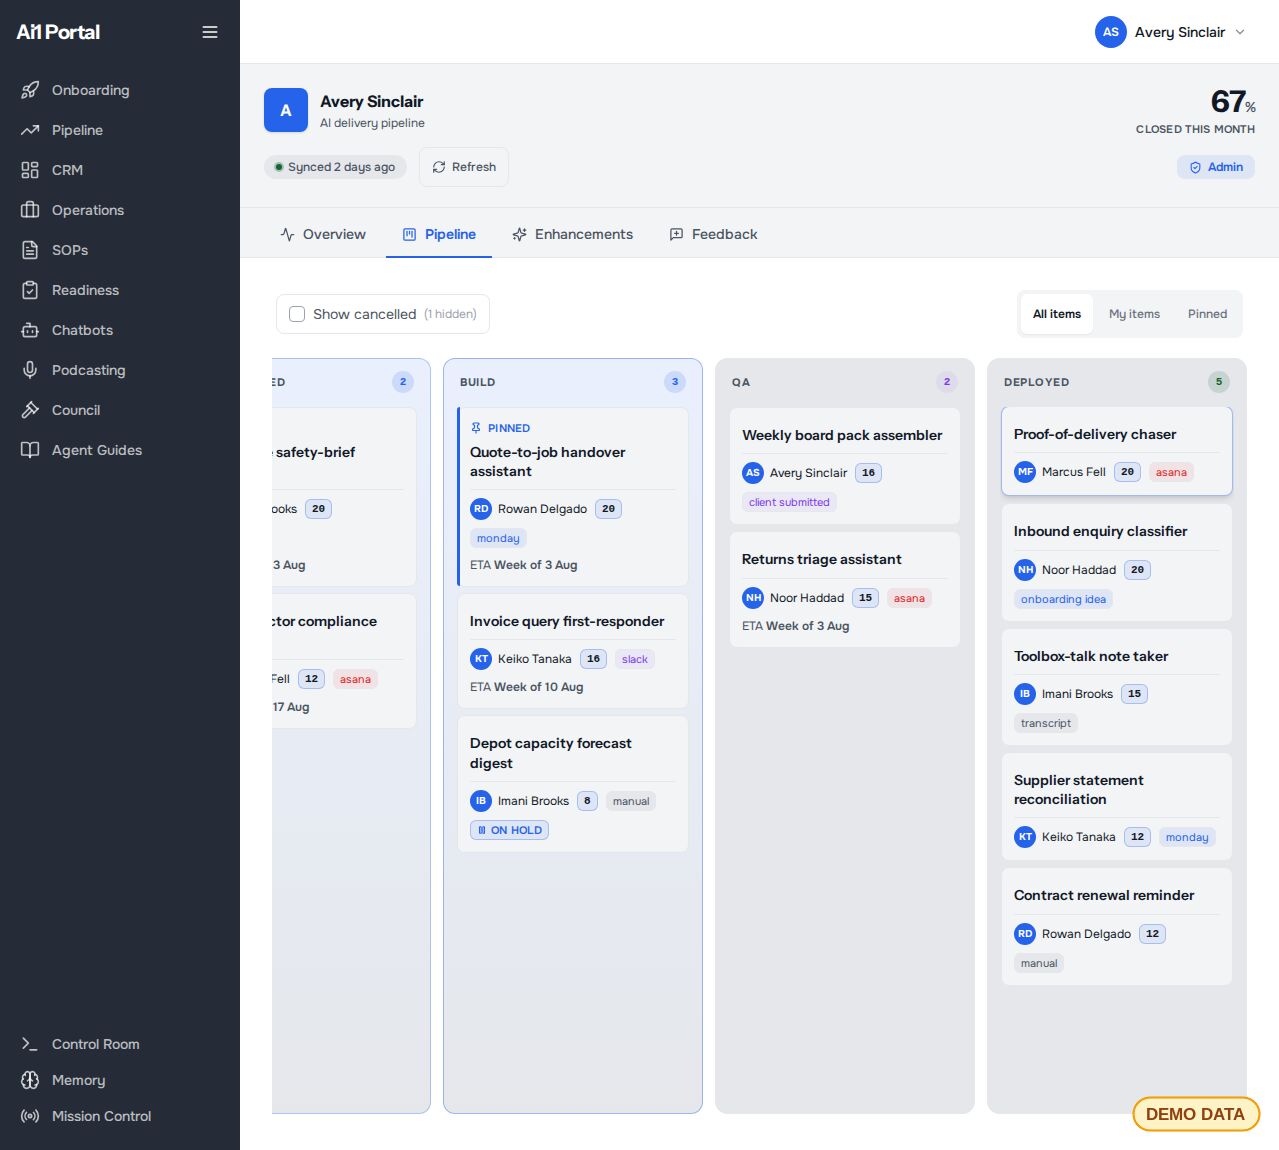
Task: Click the Admin badge
Action: (1216, 167)
